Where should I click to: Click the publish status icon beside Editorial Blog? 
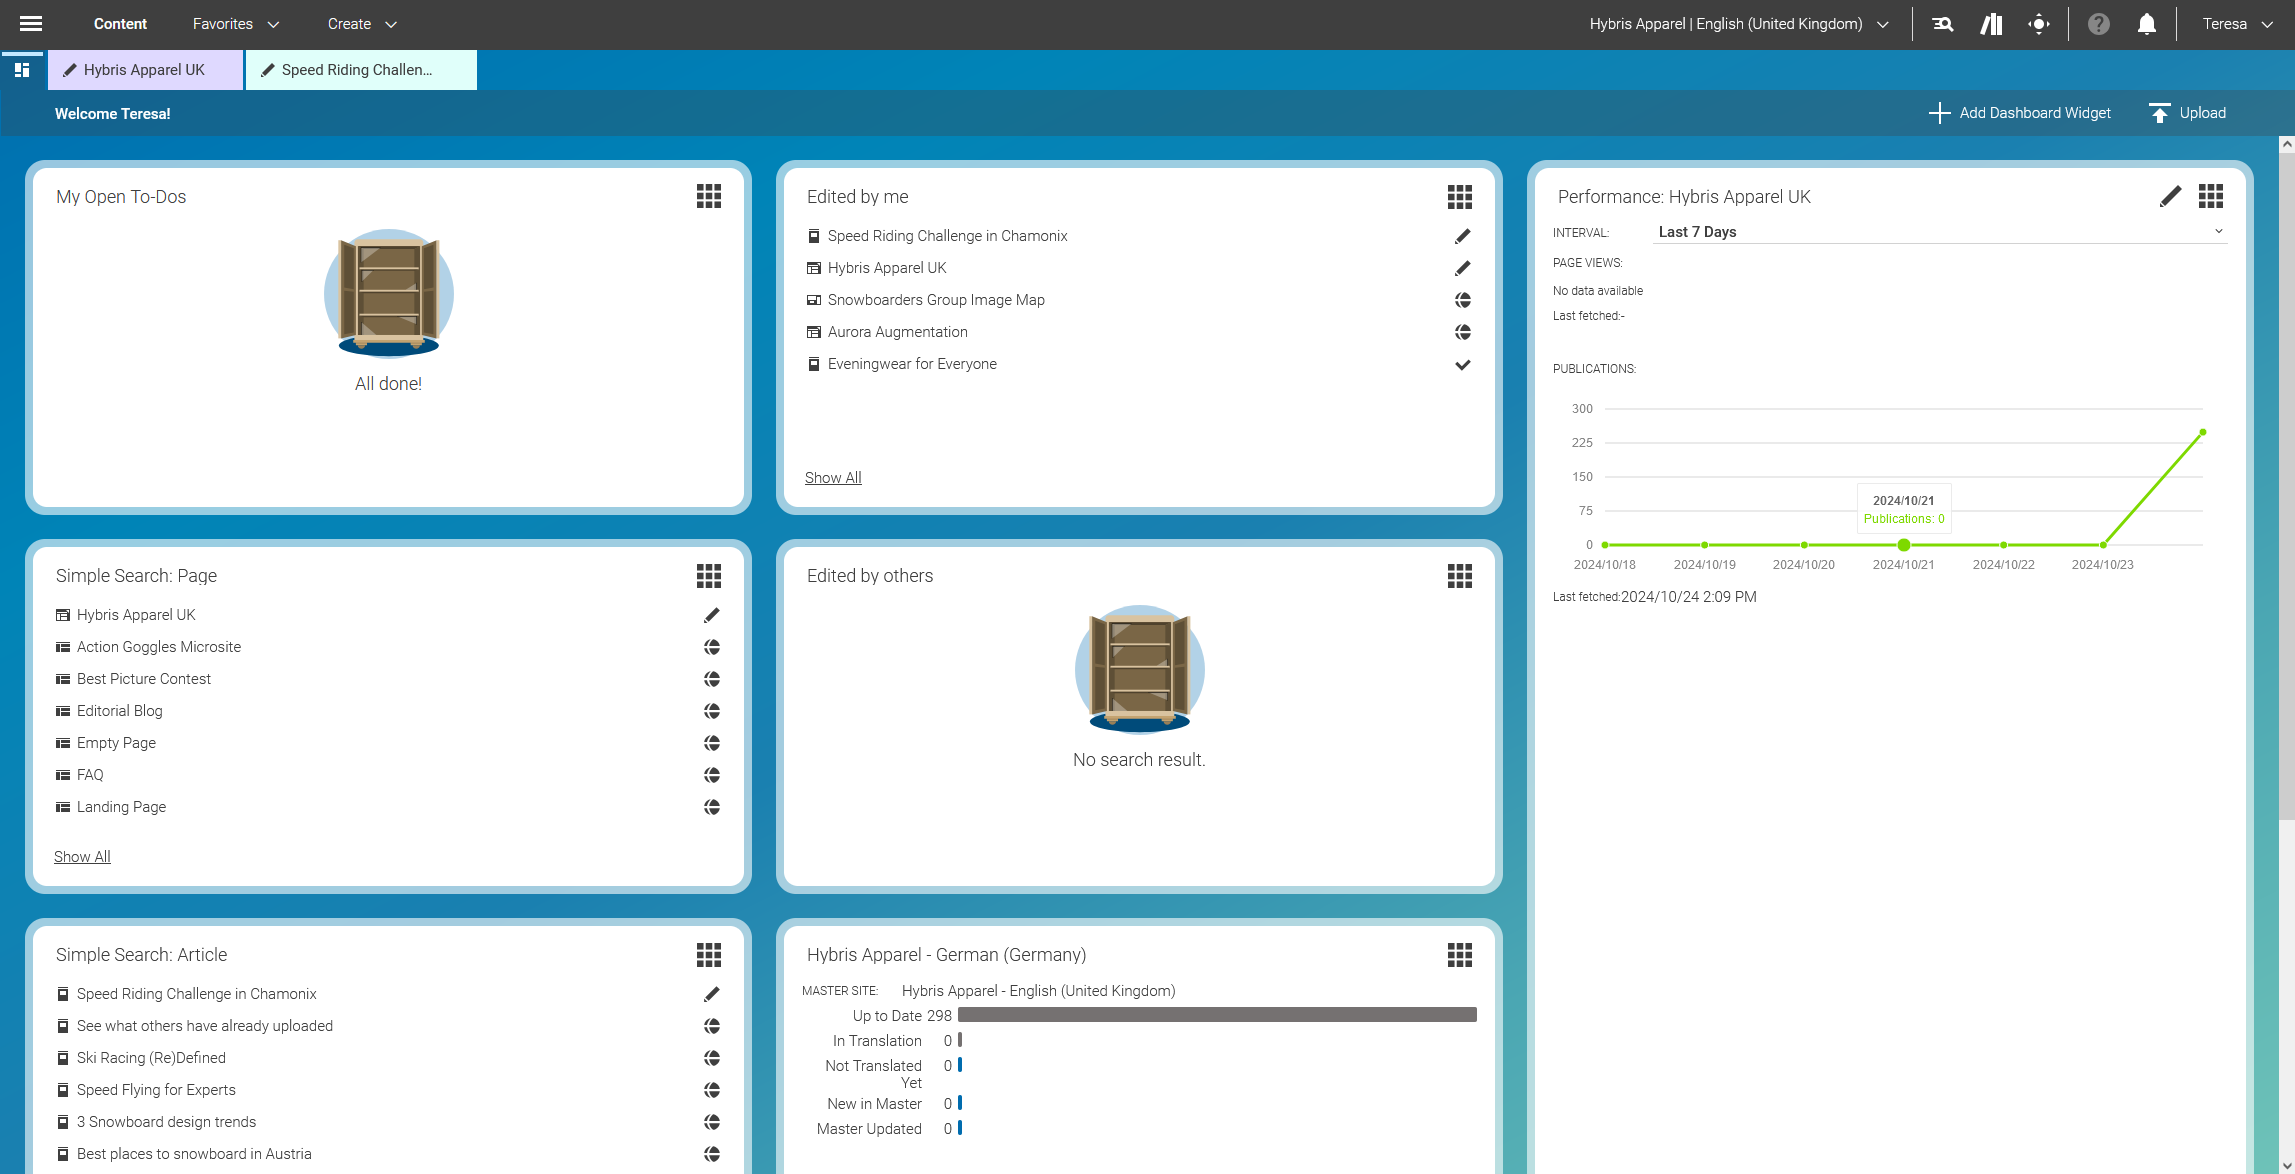[711, 711]
